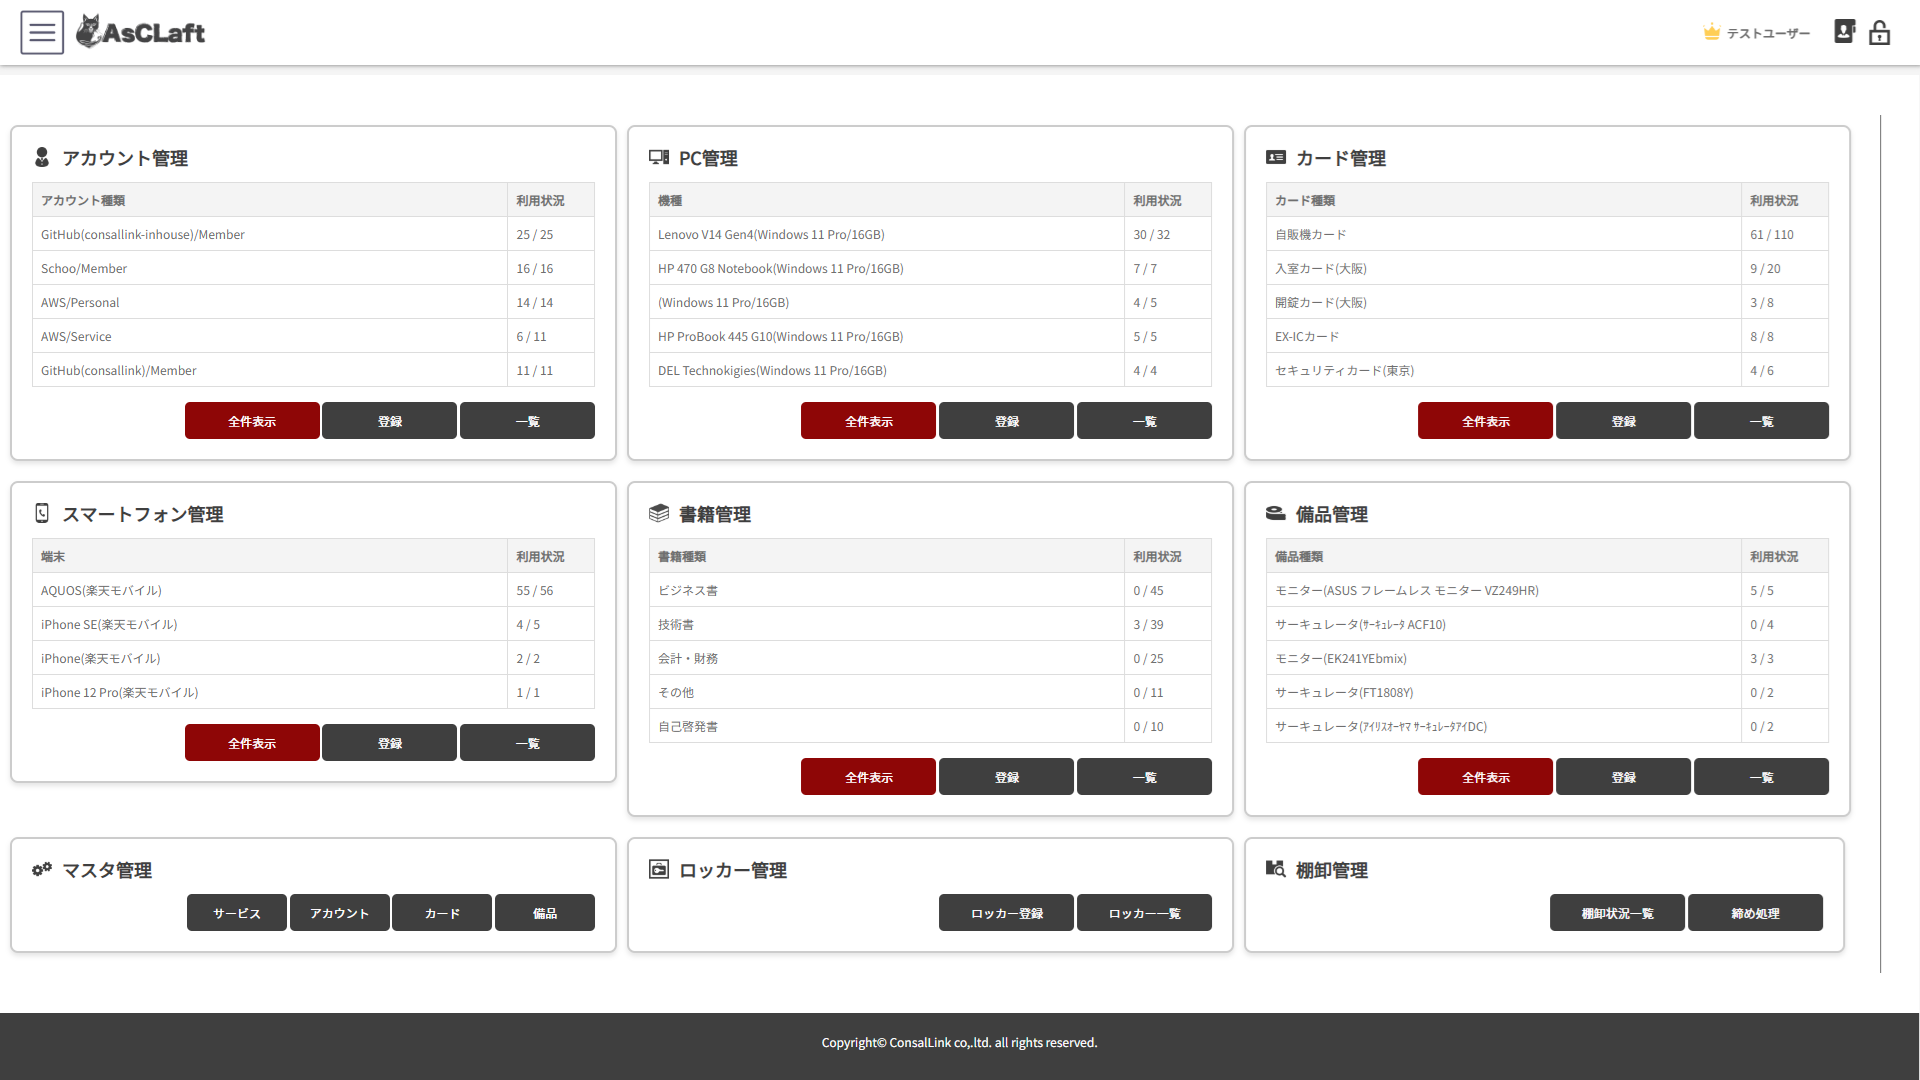The height and width of the screenshot is (1080, 1920).
Task: Click the 書籍管理 books icon
Action: pyautogui.click(x=659, y=514)
